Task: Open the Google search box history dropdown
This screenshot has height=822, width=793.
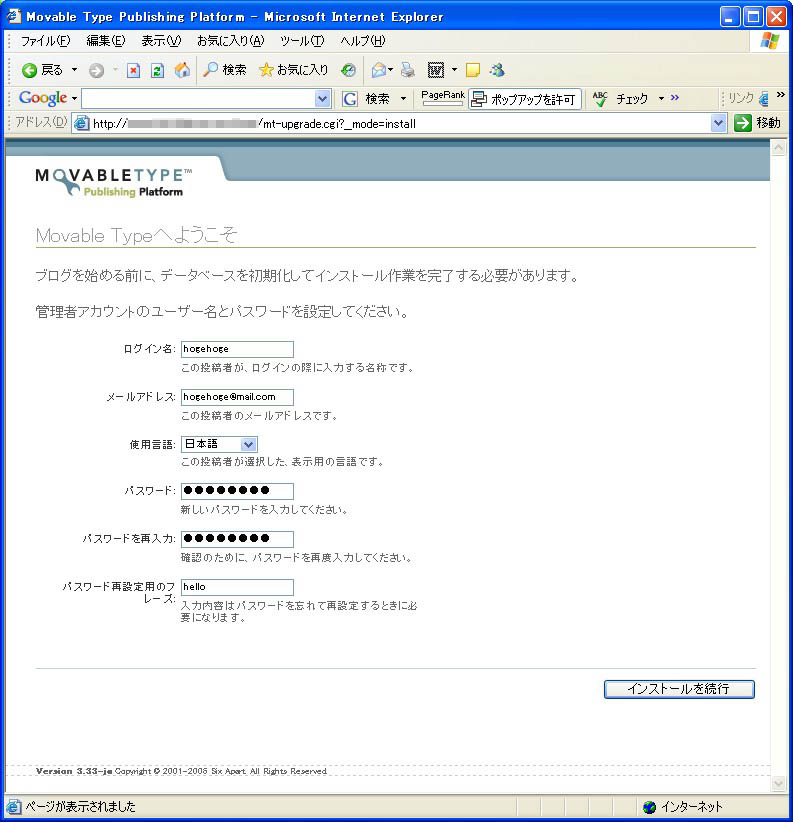Action: tap(322, 99)
